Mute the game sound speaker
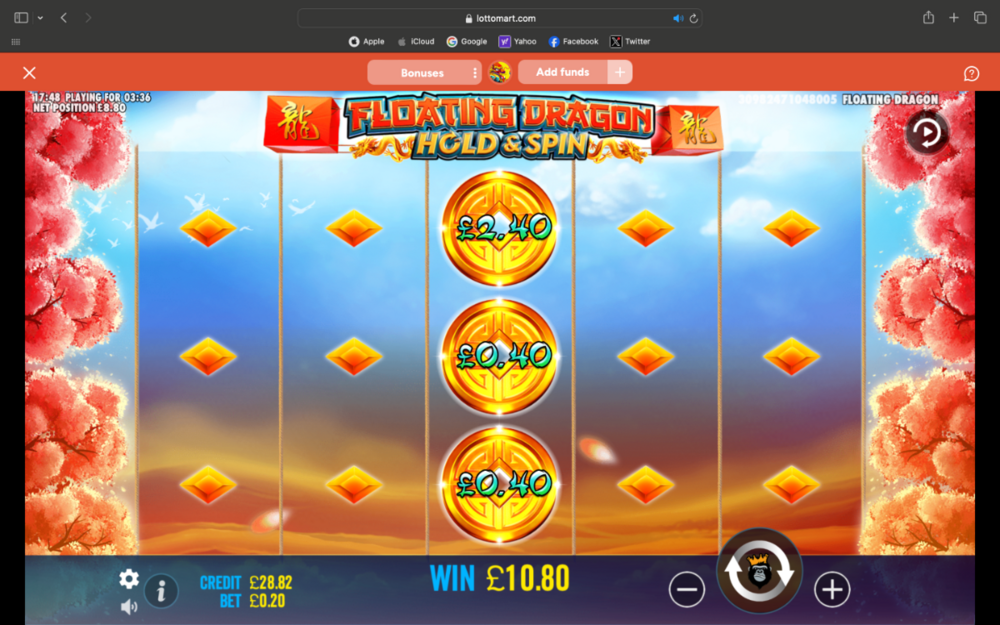 (129, 607)
